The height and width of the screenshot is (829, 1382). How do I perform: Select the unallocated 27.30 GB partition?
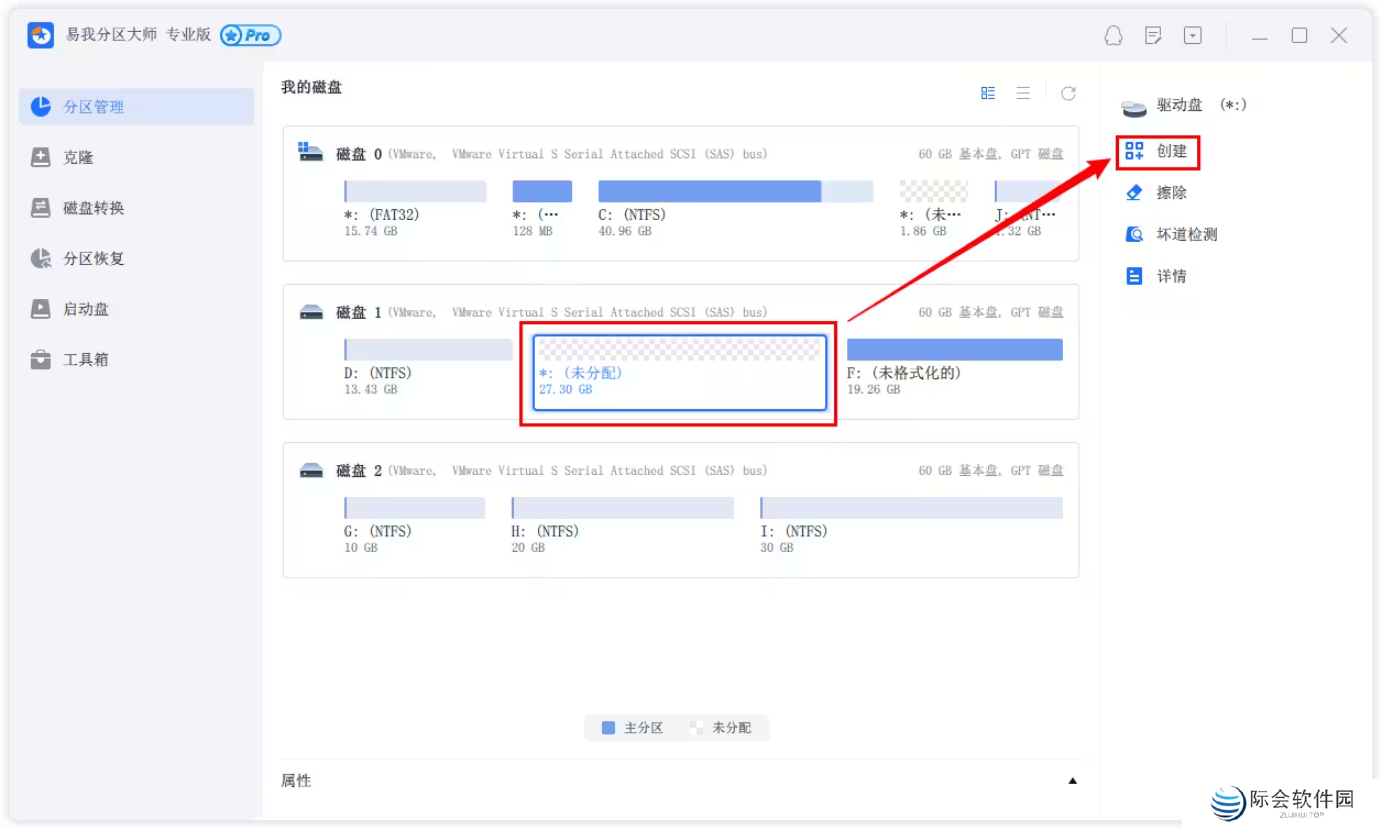point(679,372)
